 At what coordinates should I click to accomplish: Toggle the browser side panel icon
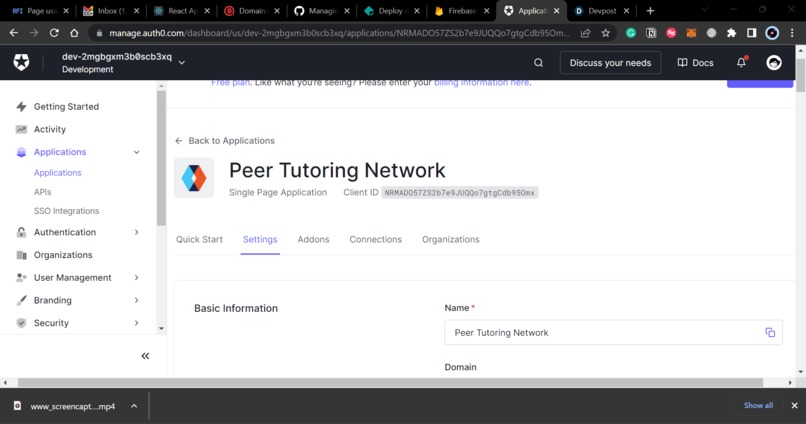752,33
